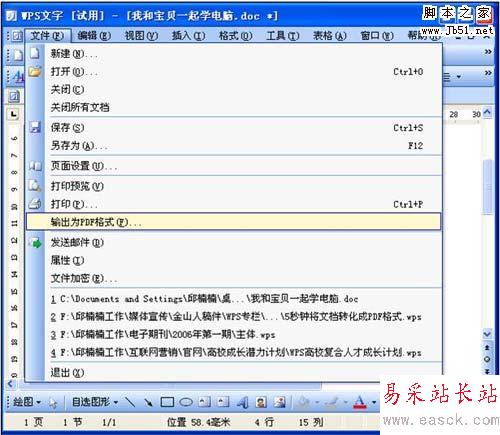
Task: Insert a vertical text box
Action: 223,402
